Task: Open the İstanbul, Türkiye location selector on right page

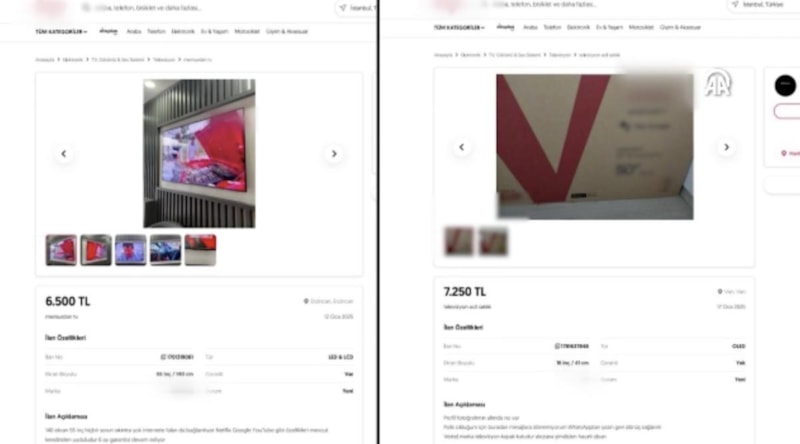Action: click(763, 4)
